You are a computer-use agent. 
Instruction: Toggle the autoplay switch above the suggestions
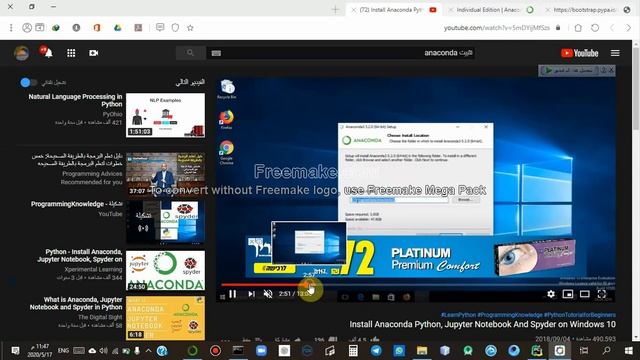29,82
